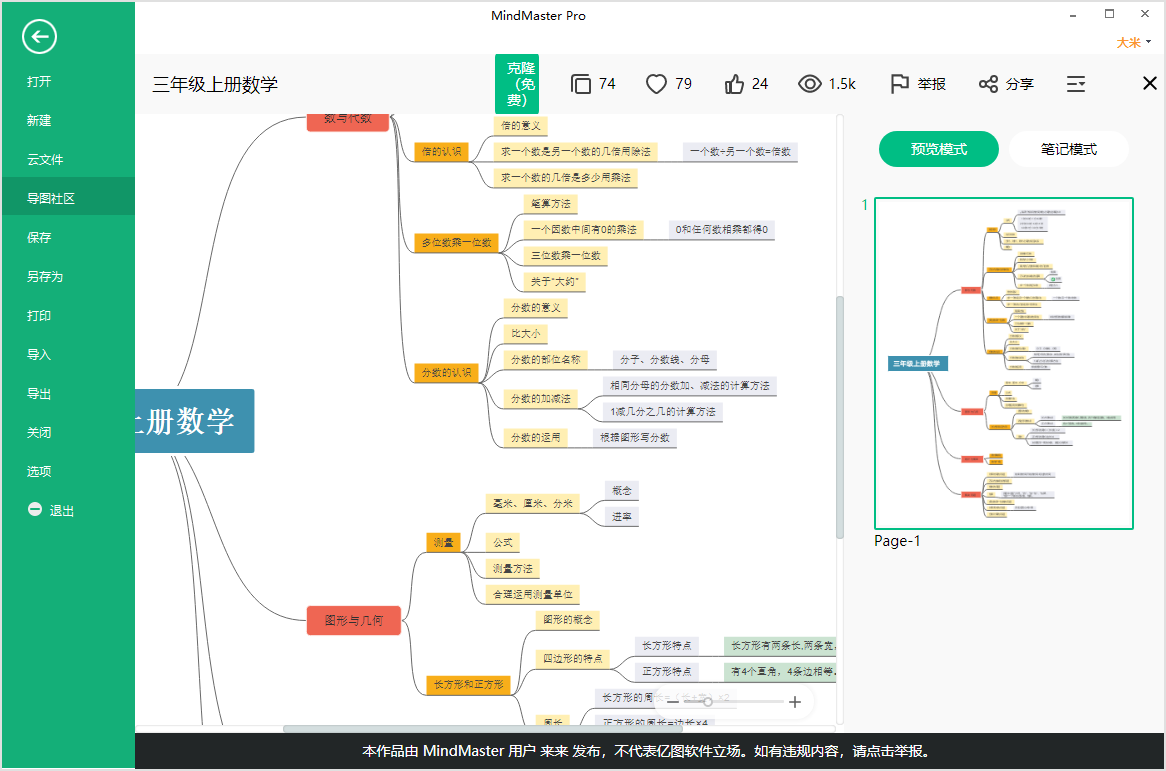Click the 进率 node

pyautogui.click(x=622, y=517)
